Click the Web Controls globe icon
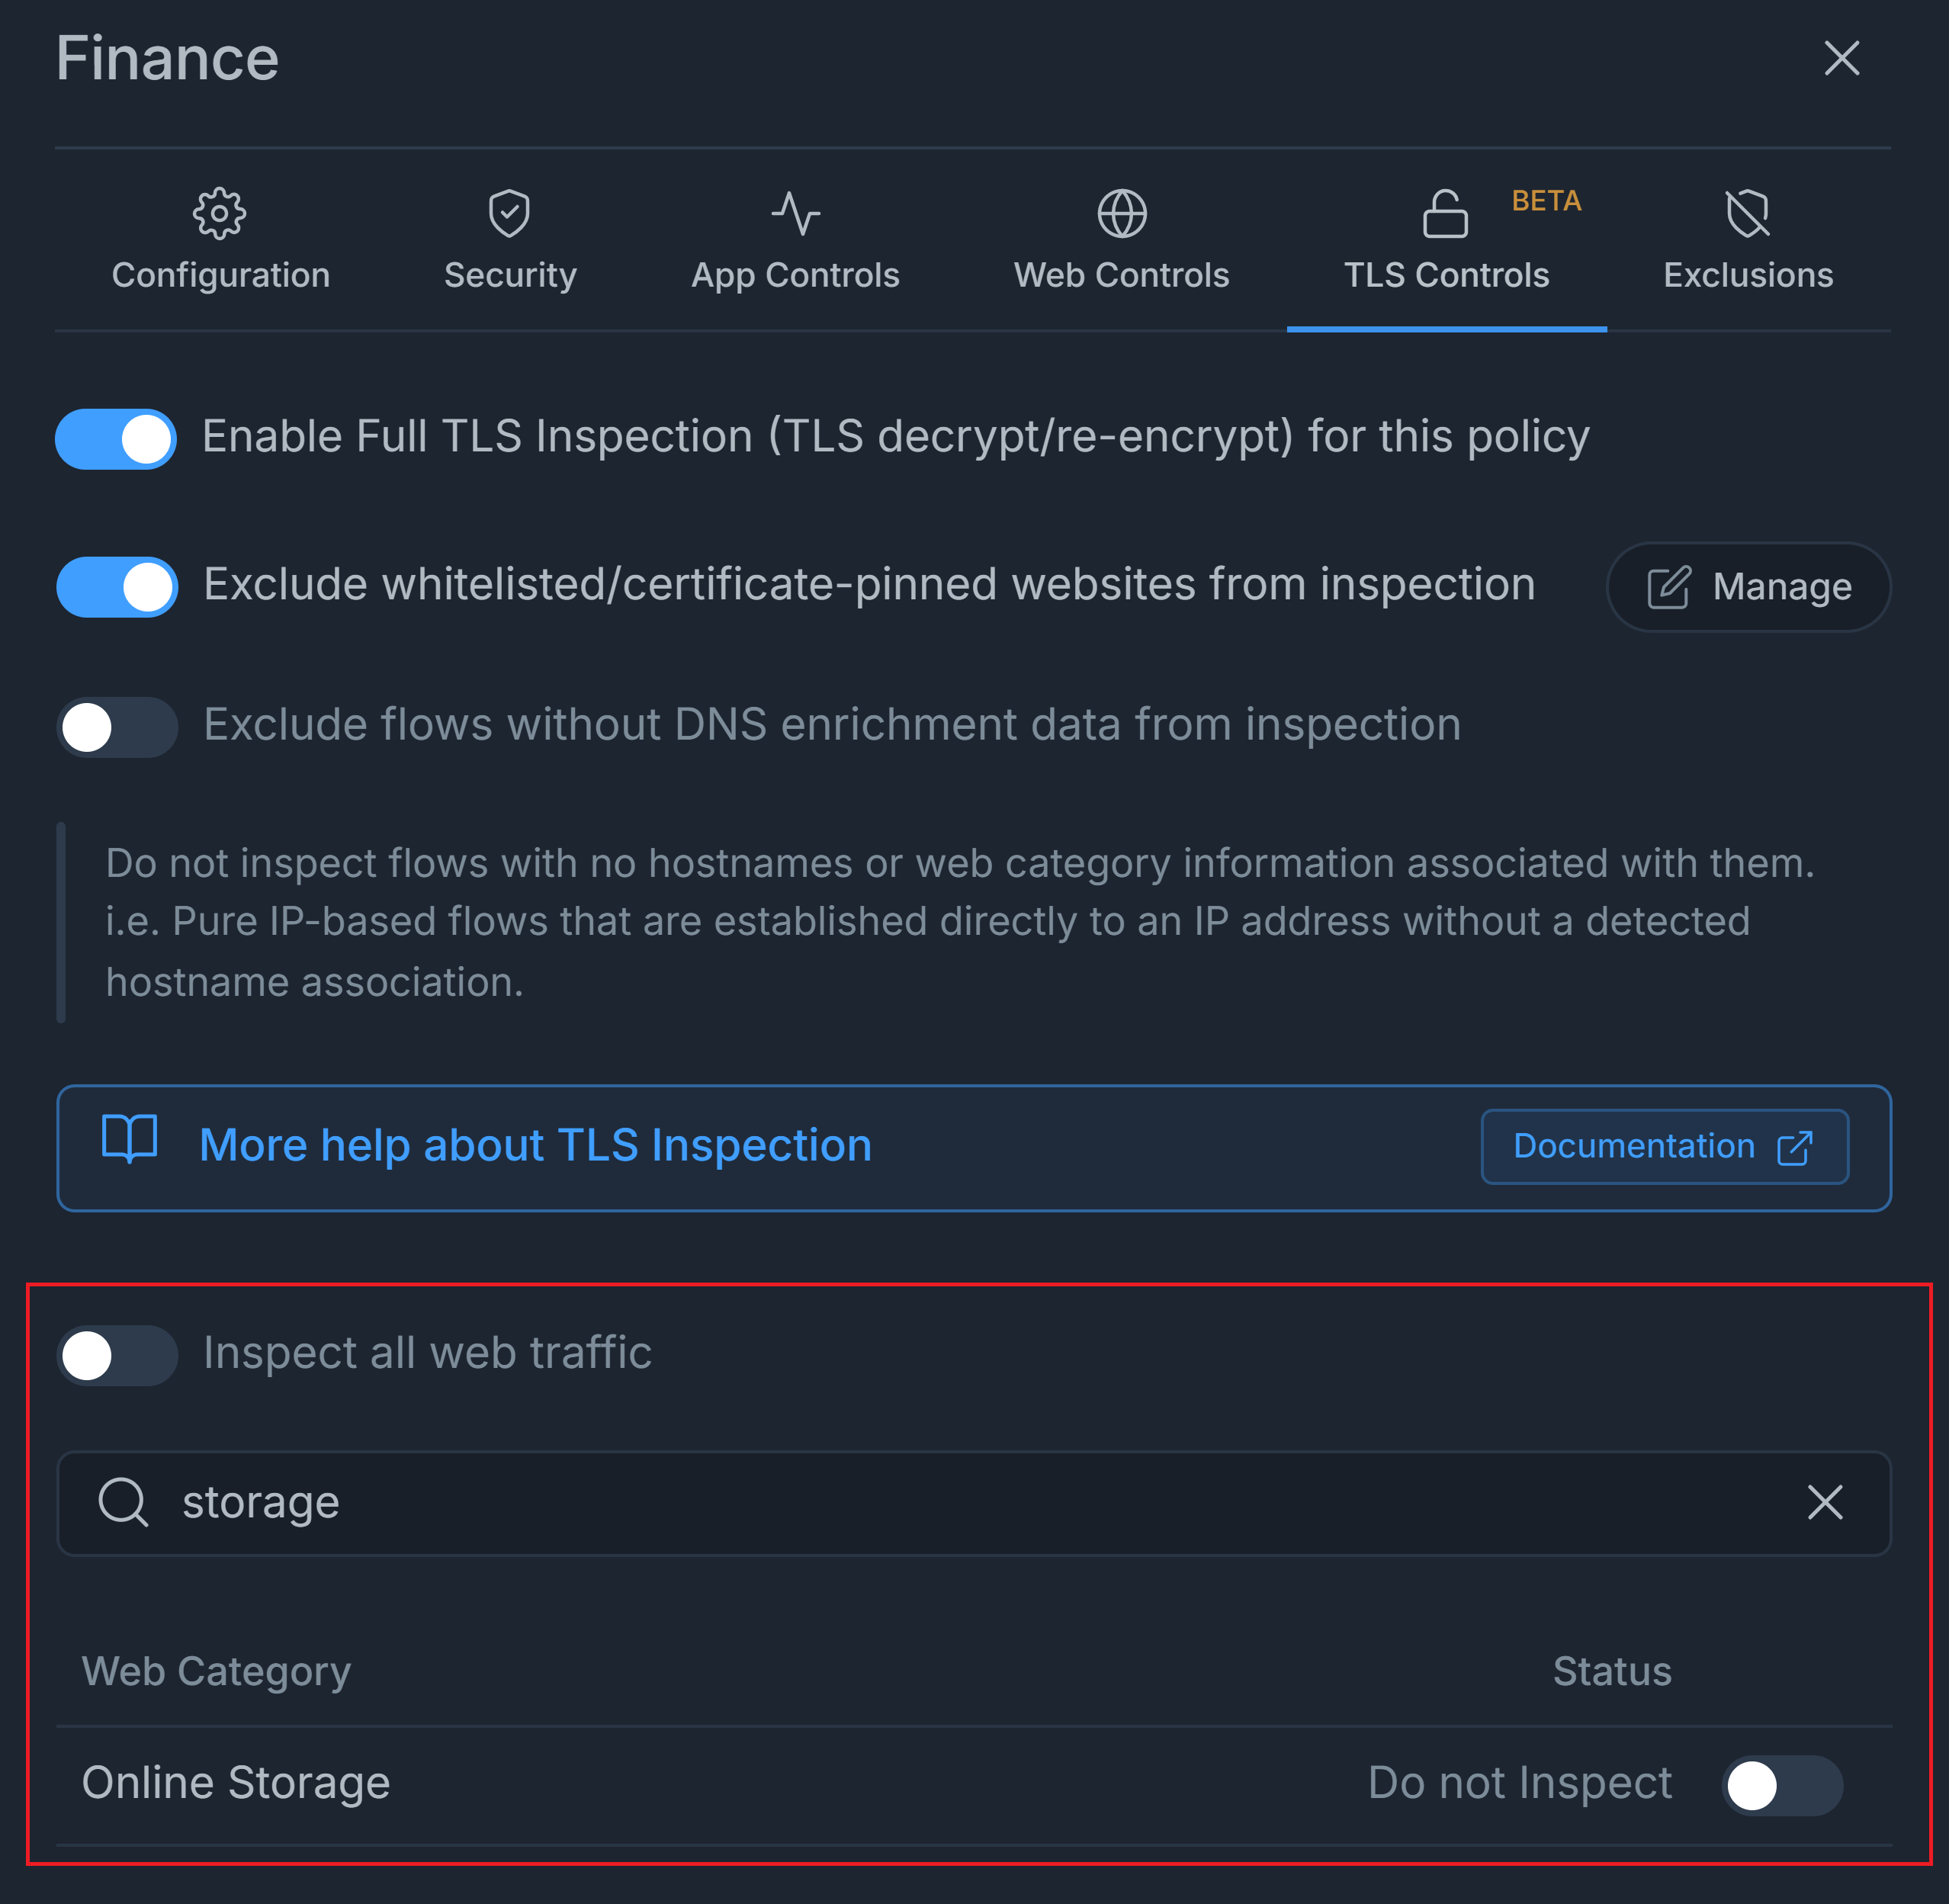 click(1121, 213)
